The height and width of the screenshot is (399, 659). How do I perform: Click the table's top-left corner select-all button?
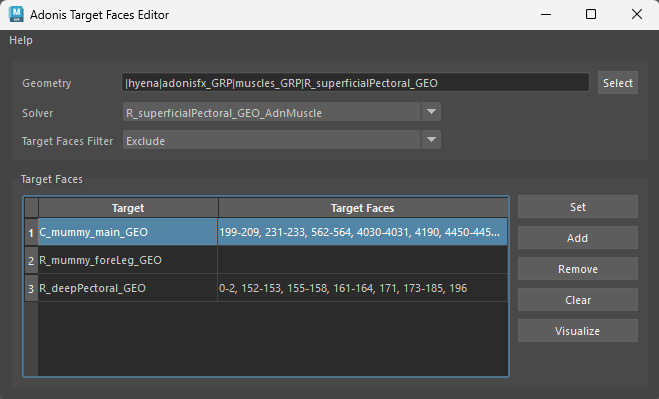click(31, 208)
